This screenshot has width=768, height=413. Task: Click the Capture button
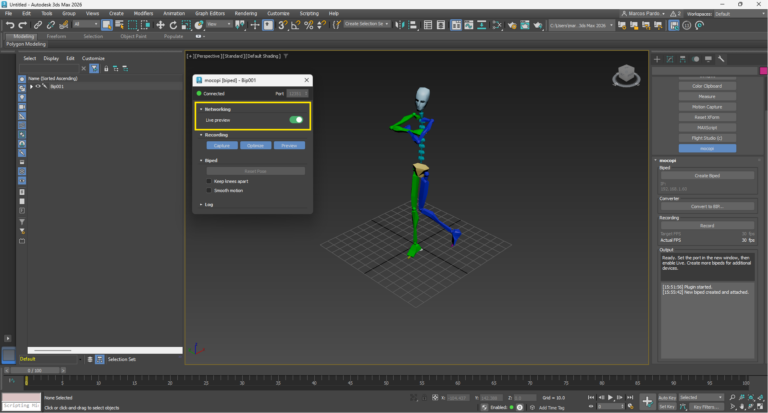pos(222,146)
